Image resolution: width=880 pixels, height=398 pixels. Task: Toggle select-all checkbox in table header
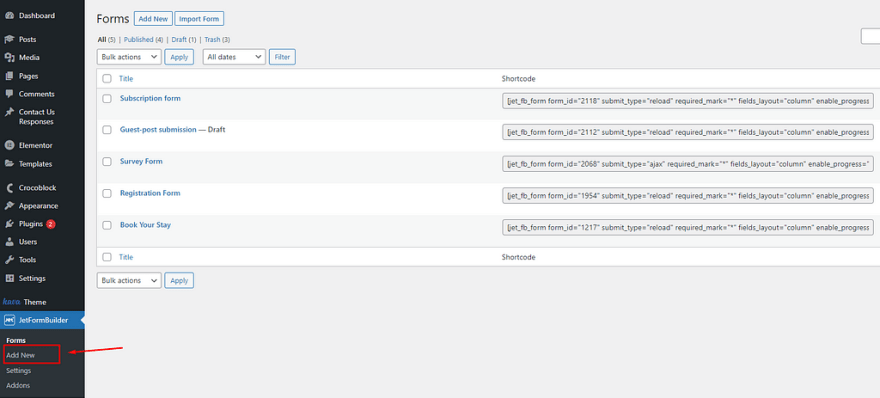point(107,79)
